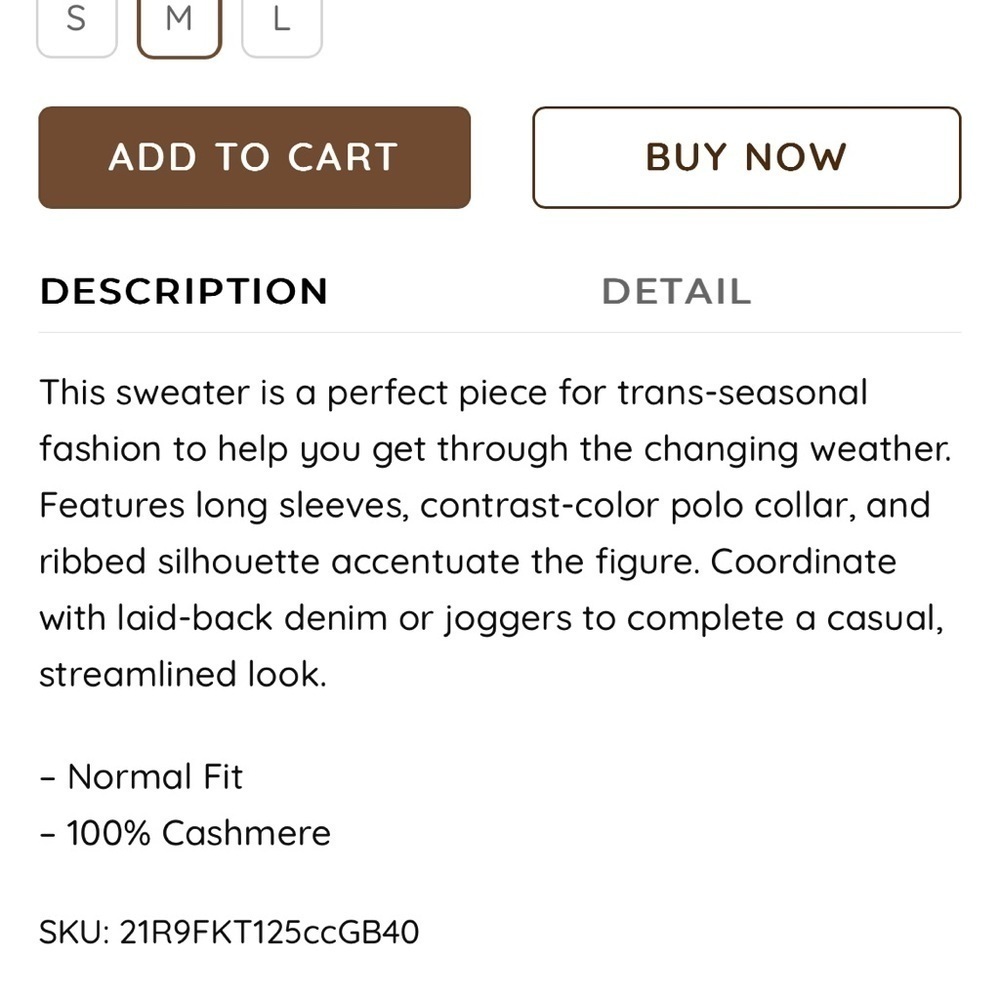Click the phrase 'changing weather' in description
1000x1000 pixels.
(x=797, y=449)
